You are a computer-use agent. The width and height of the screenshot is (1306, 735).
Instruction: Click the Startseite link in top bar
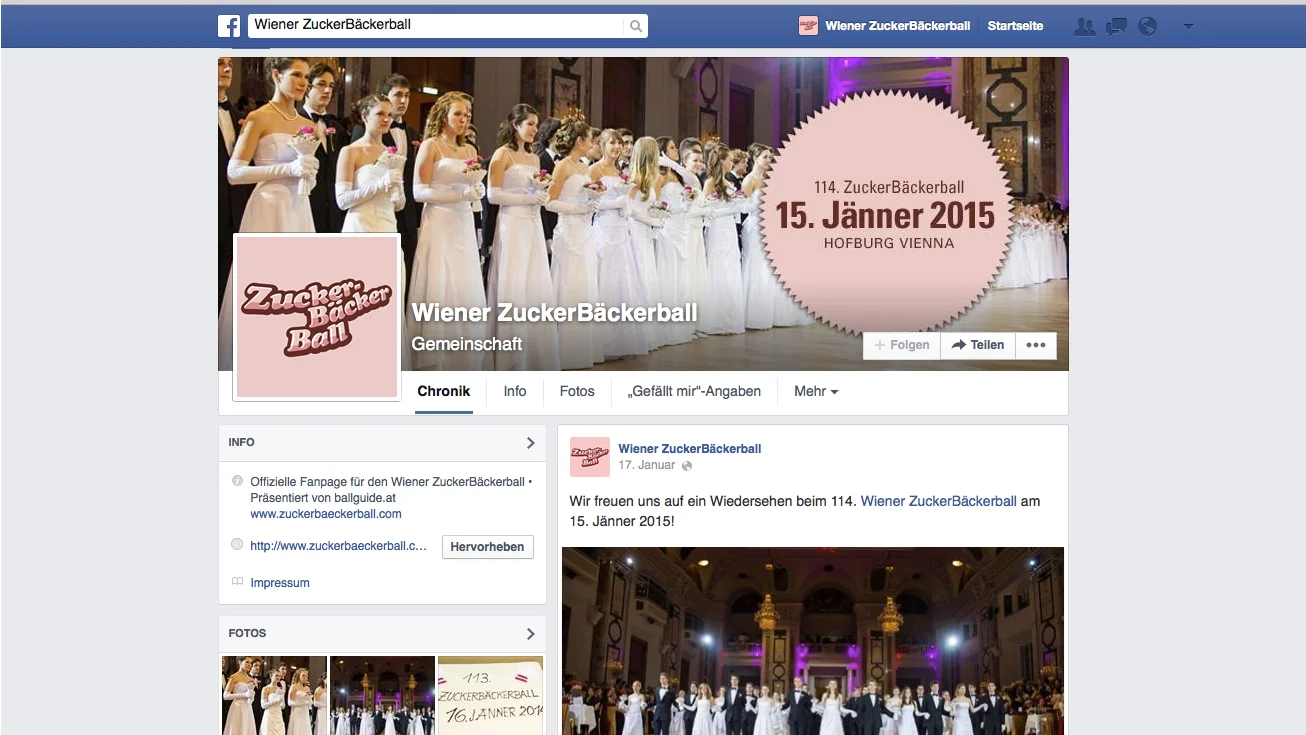click(1015, 26)
